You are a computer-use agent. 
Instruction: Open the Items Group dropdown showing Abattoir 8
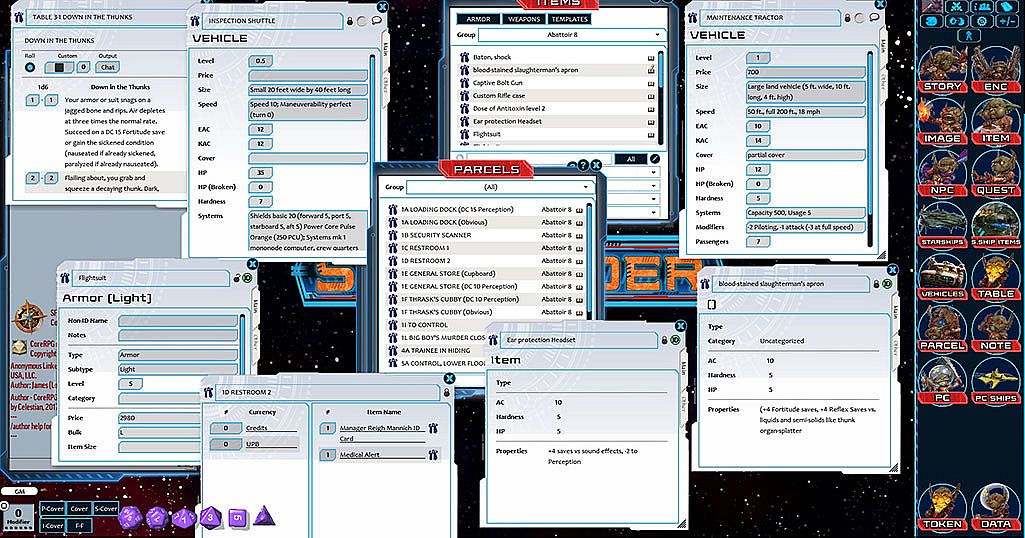point(571,35)
